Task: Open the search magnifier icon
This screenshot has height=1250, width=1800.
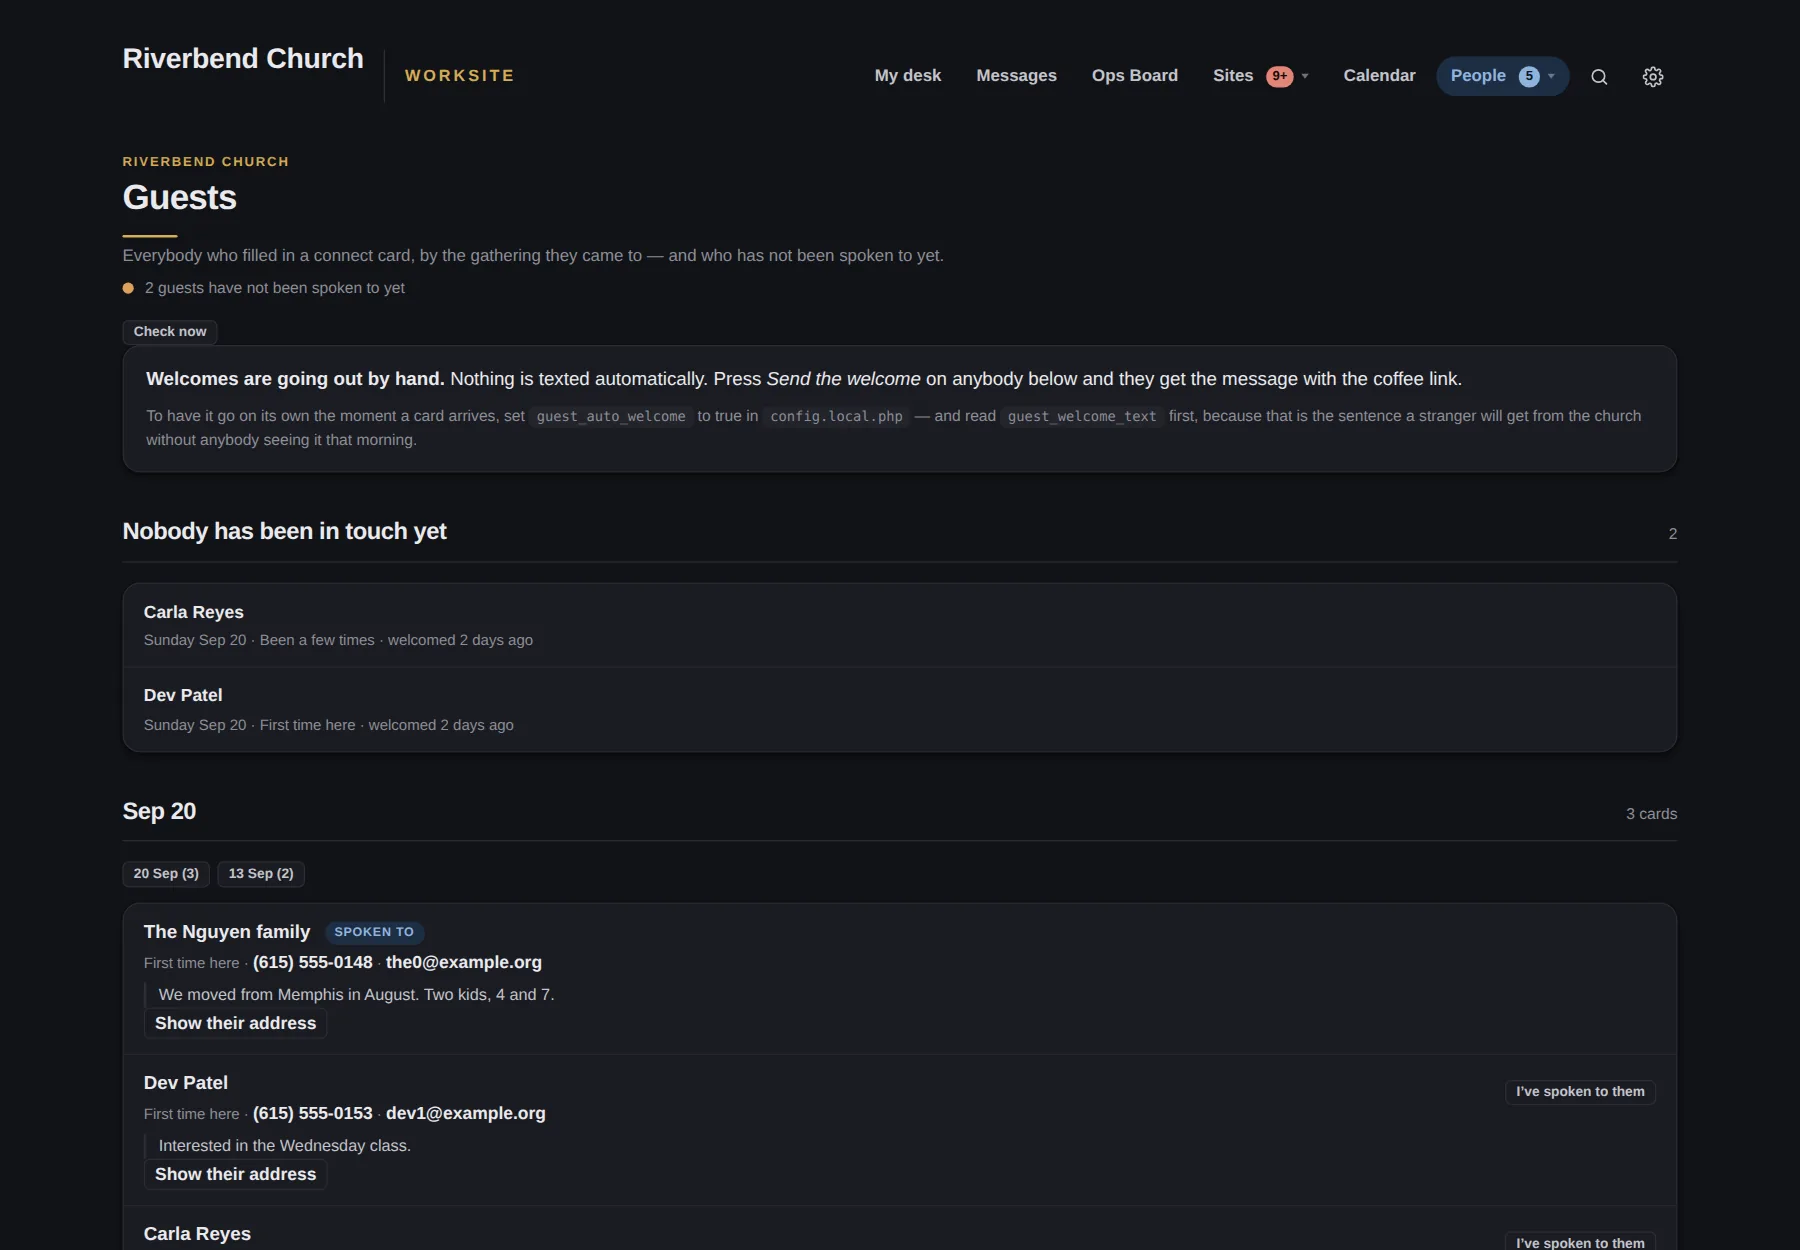Action: [x=1599, y=77]
